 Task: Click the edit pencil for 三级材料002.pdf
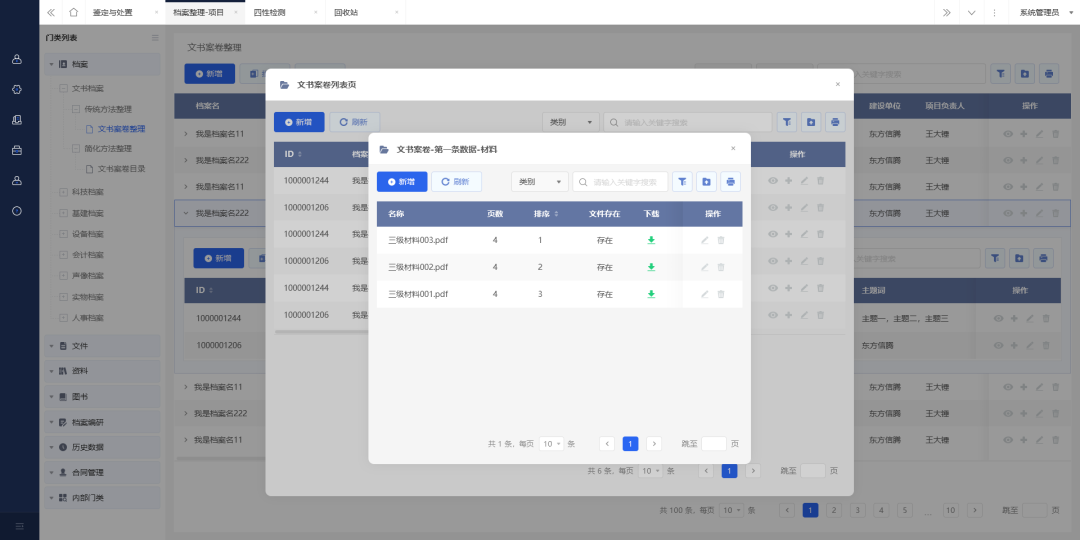point(705,267)
